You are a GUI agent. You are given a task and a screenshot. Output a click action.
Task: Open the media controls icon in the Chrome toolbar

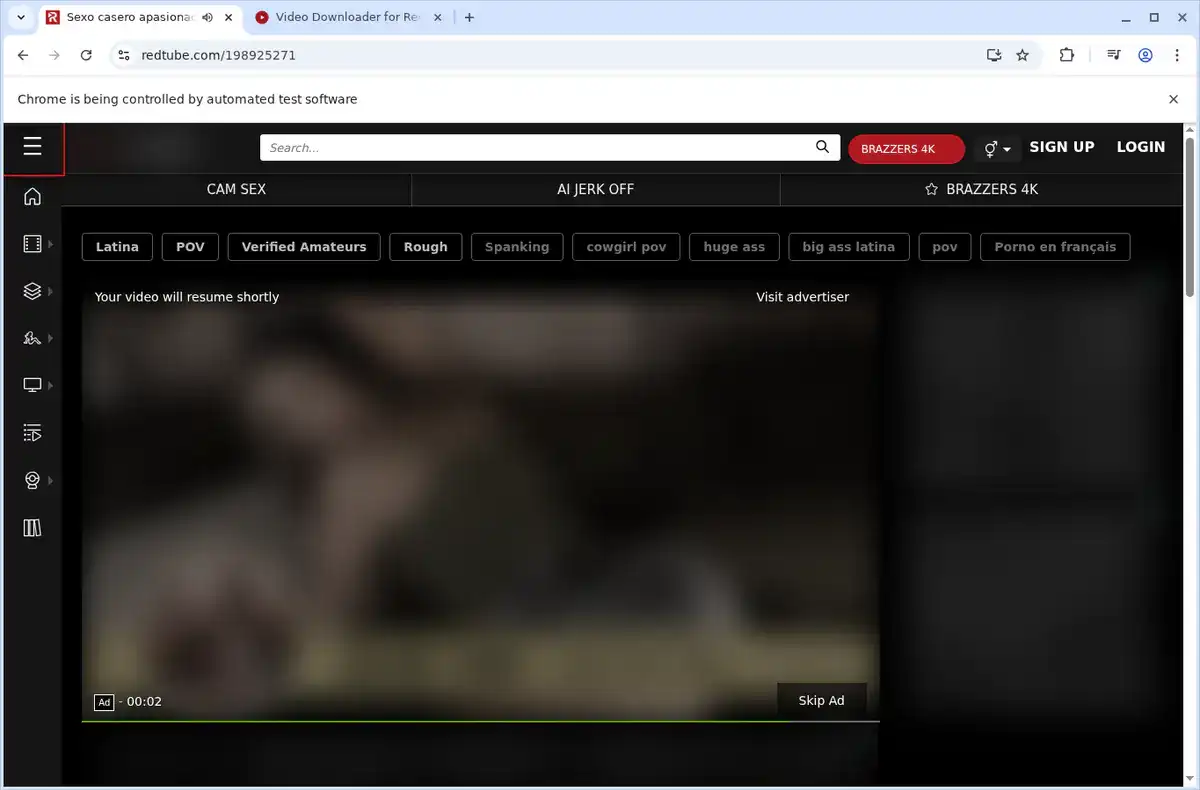click(x=1113, y=56)
